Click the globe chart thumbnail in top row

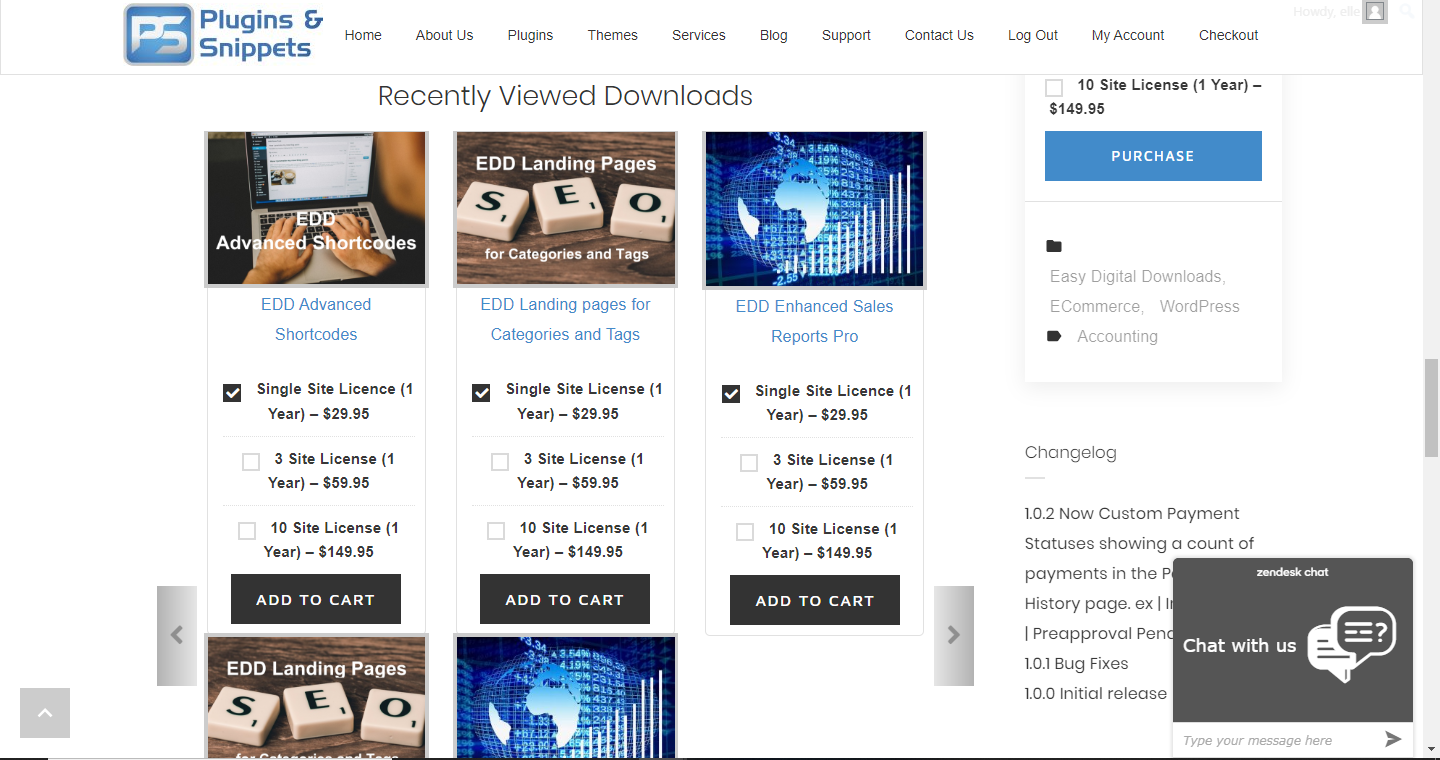click(815, 209)
